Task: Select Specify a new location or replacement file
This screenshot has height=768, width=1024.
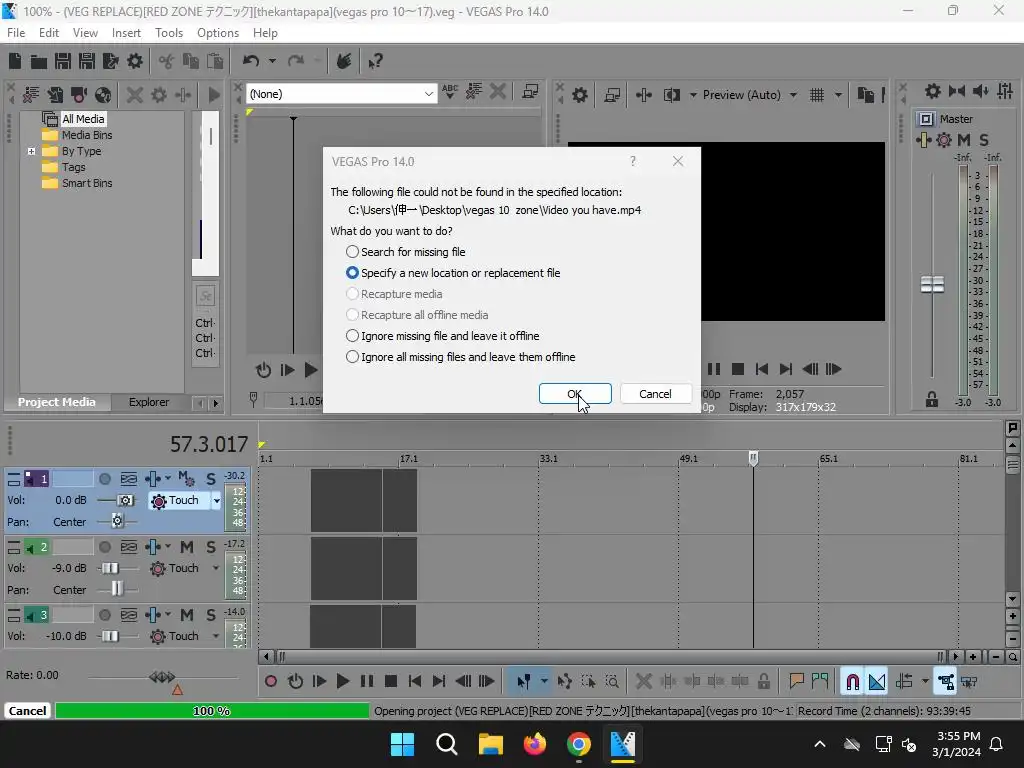Action: click(453, 273)
